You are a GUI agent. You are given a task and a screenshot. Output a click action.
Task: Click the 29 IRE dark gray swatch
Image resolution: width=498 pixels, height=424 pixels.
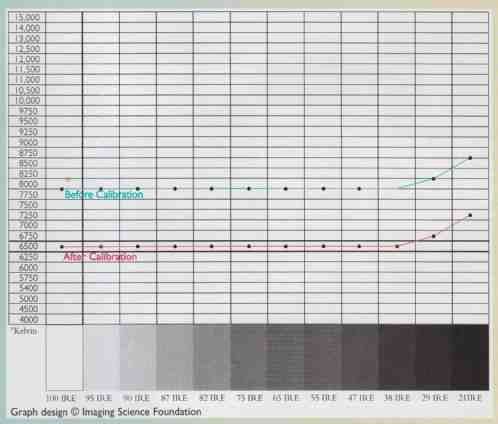tap(434, 357)
